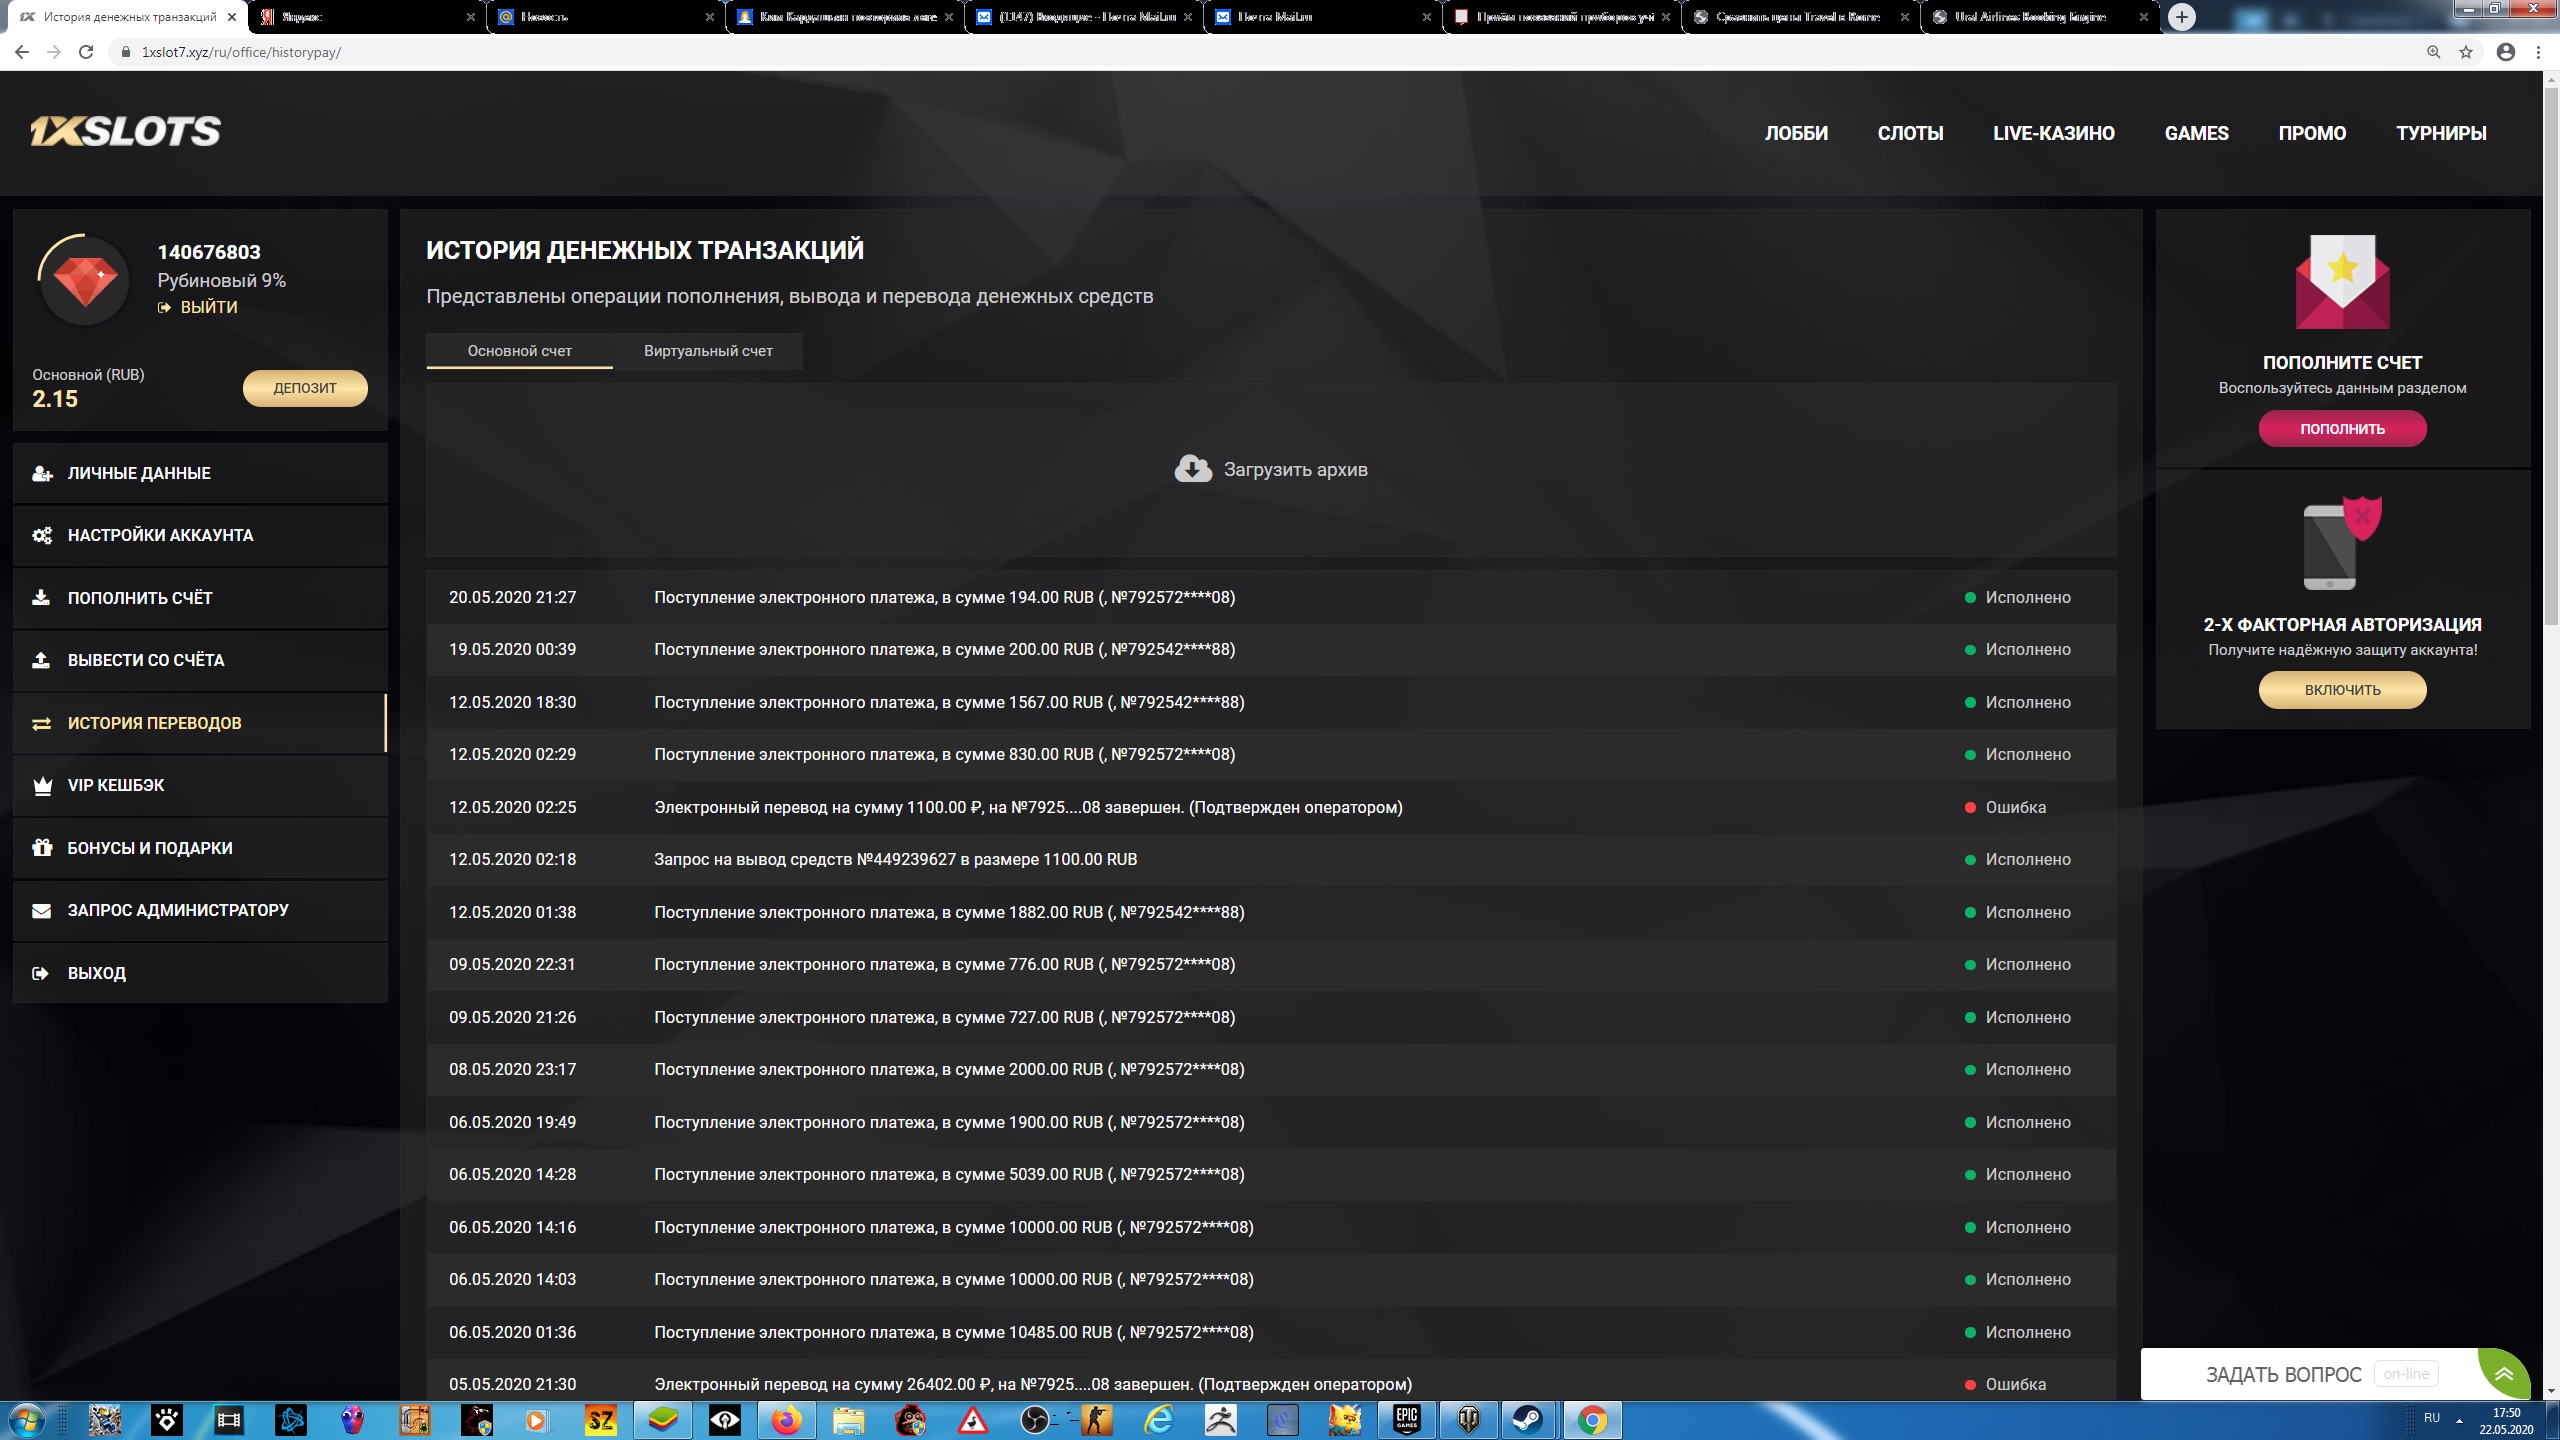Click the ВЫЙТИ logout link

(x=208, y=307)
